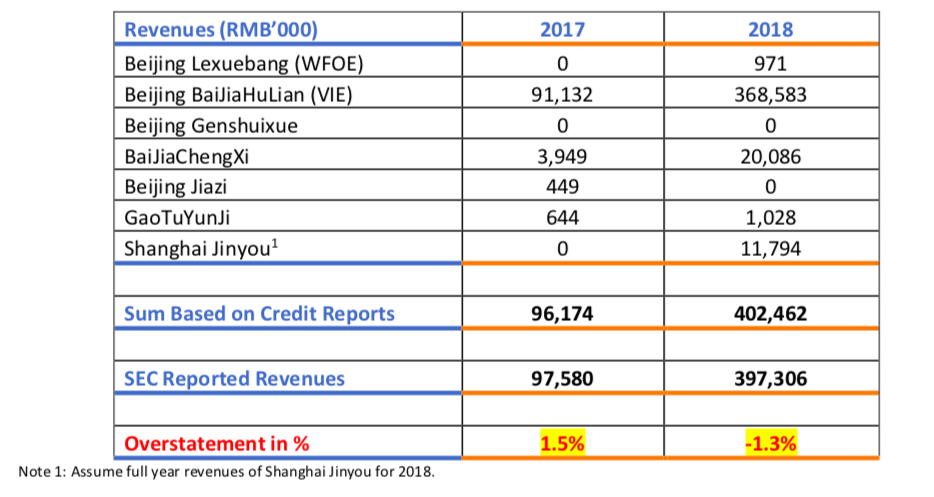Image resolution: width=934 pixels, height=497 pixels.
Task: Click 'Sum Based on Credit Reports' label
Action: [259, 313]
